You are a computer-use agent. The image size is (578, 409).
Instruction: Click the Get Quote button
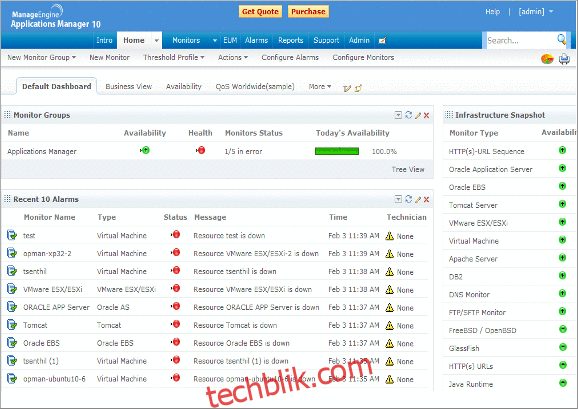260,12
